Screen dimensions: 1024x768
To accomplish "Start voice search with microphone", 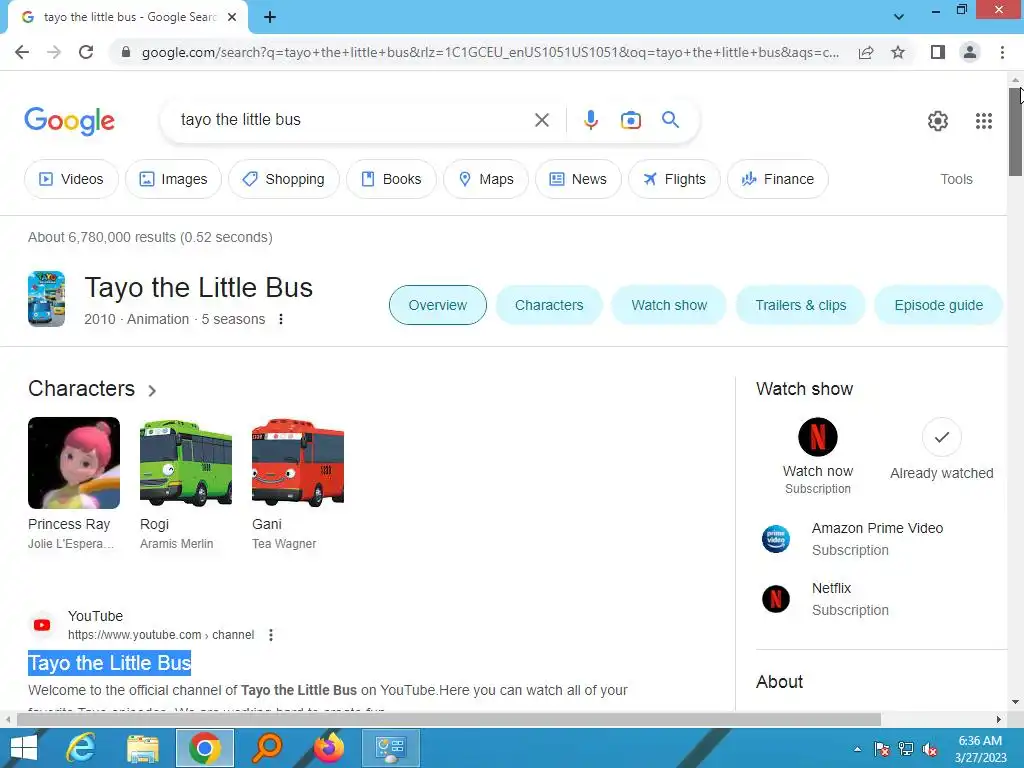I will [x=590, y=120].
